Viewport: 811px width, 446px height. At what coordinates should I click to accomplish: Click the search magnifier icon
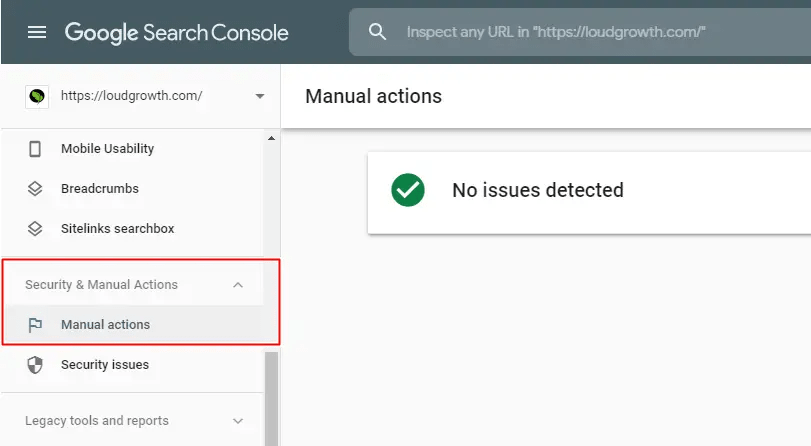(377, 32)
